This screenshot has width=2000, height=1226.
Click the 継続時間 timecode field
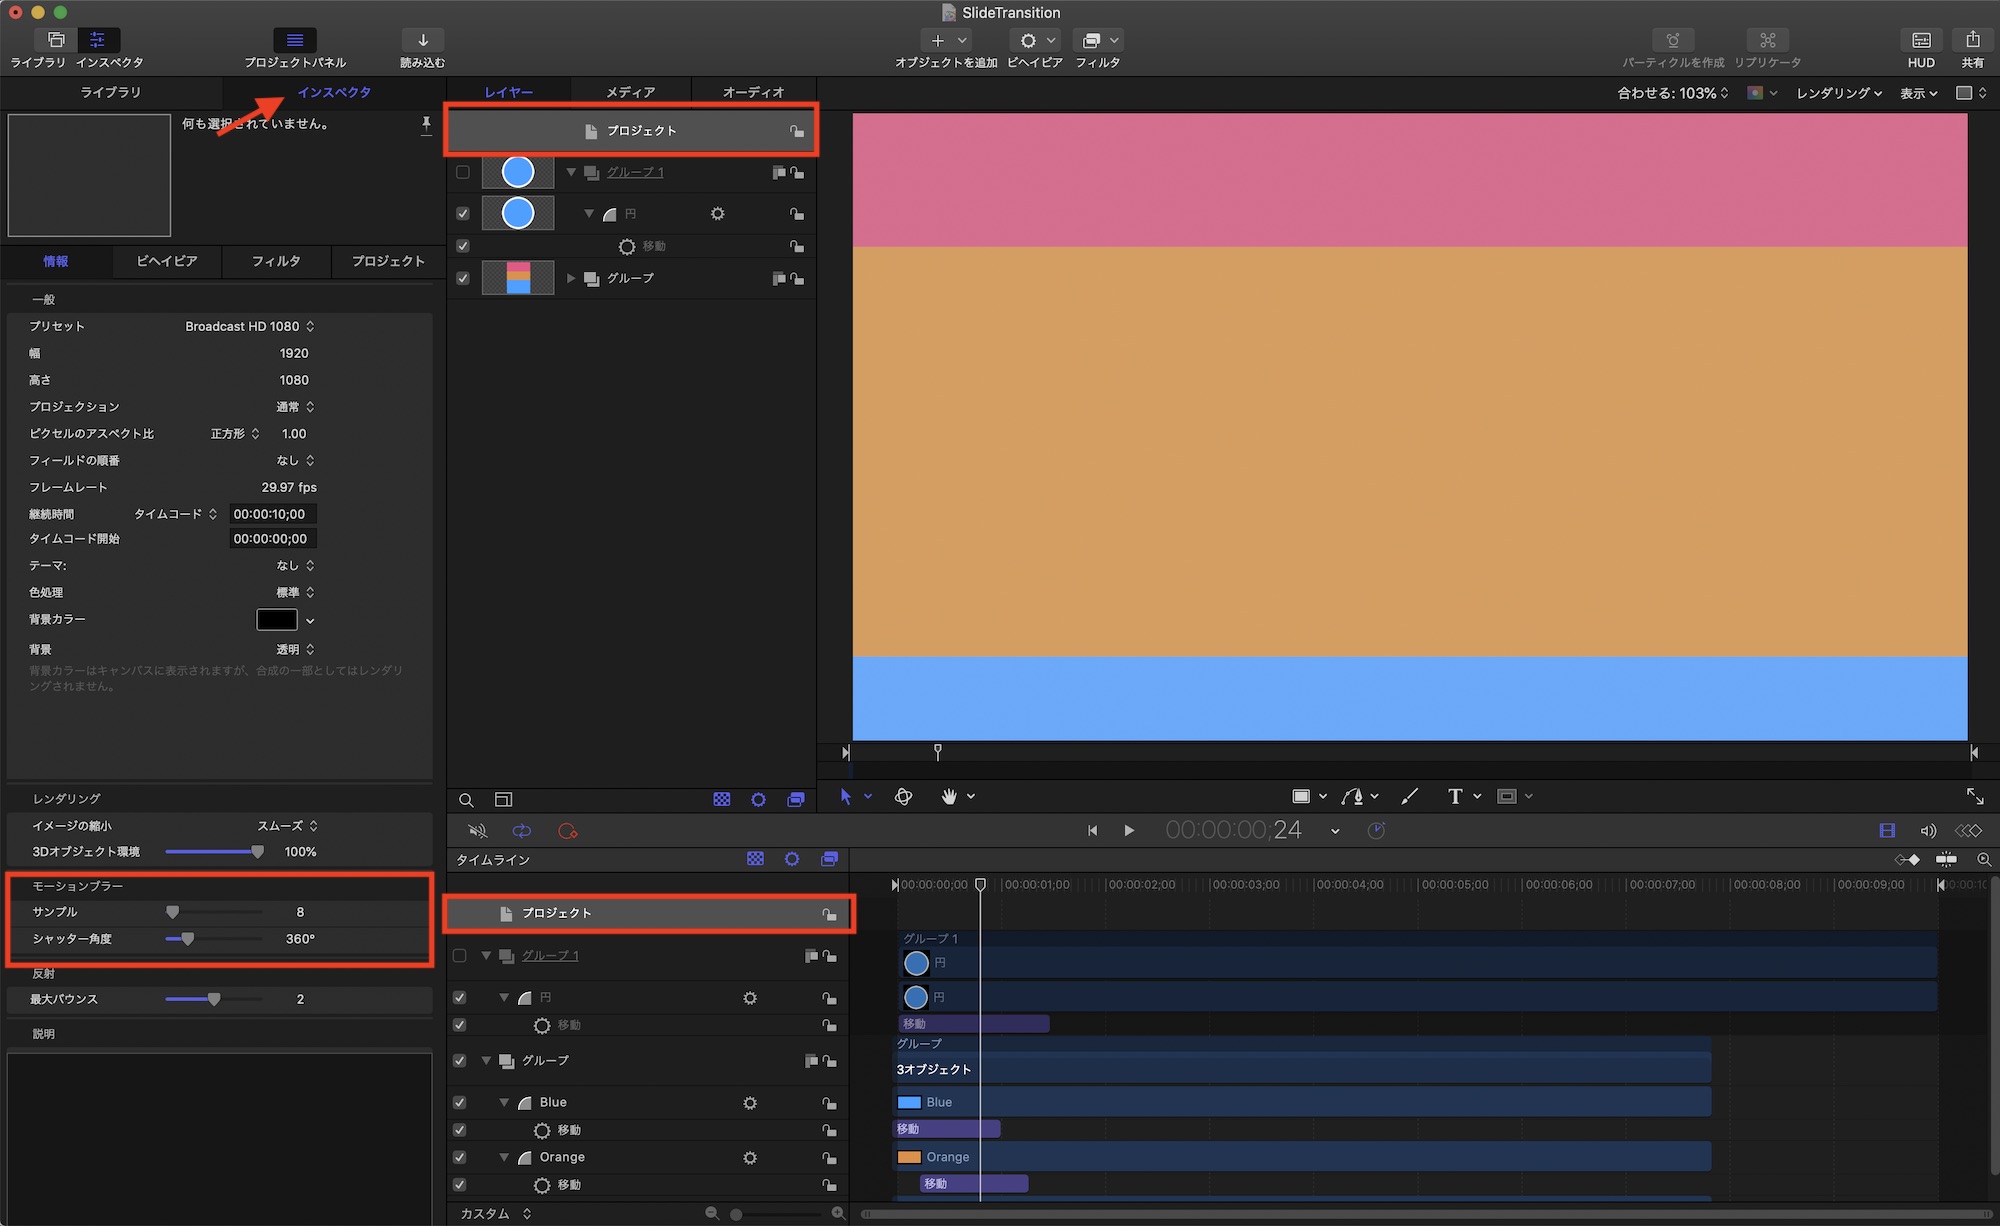click(271, 514)
